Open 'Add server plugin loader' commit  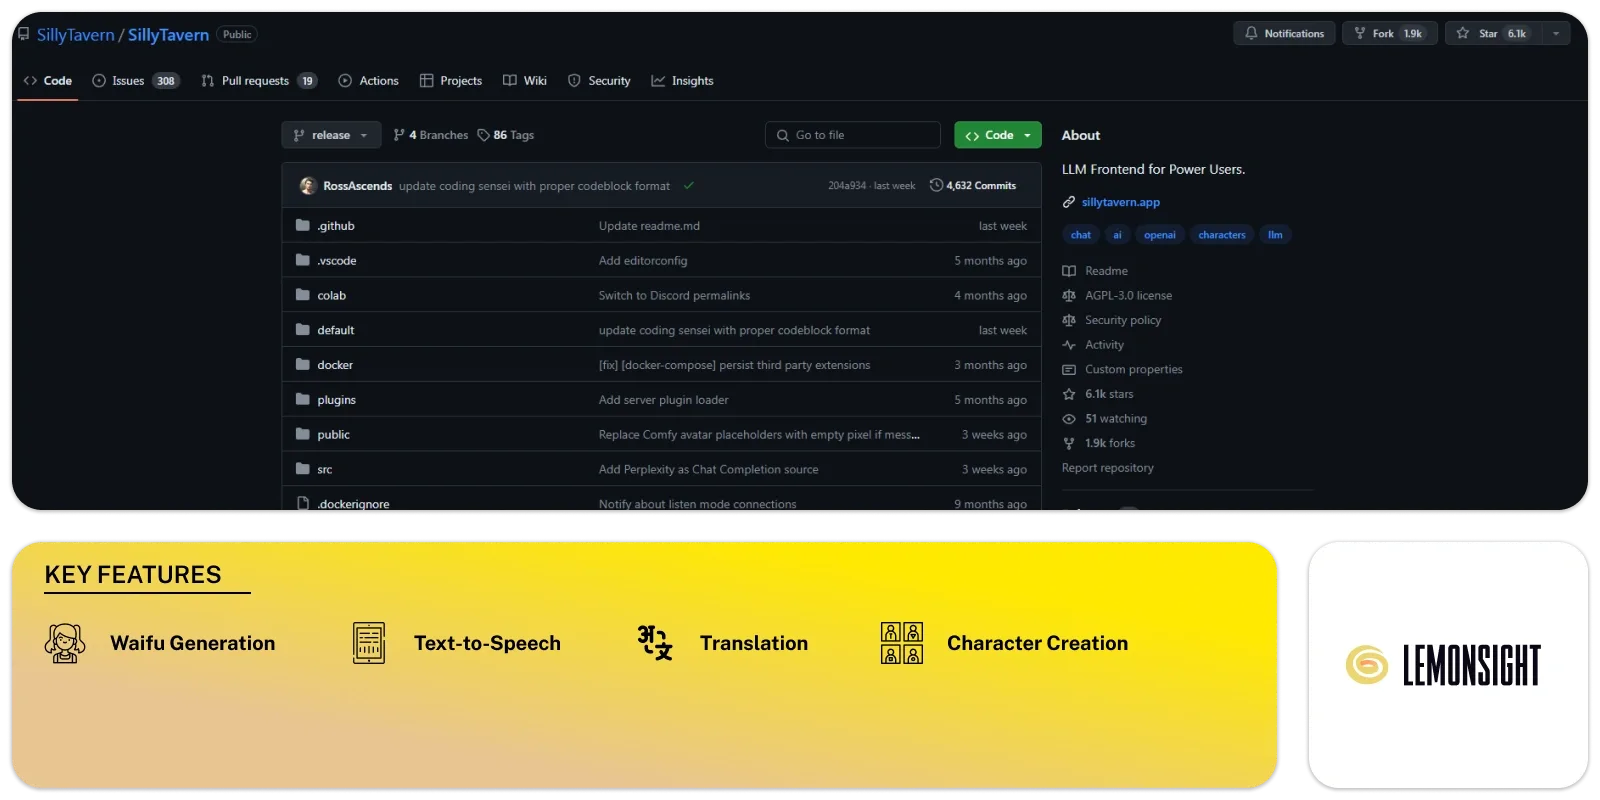663,400
